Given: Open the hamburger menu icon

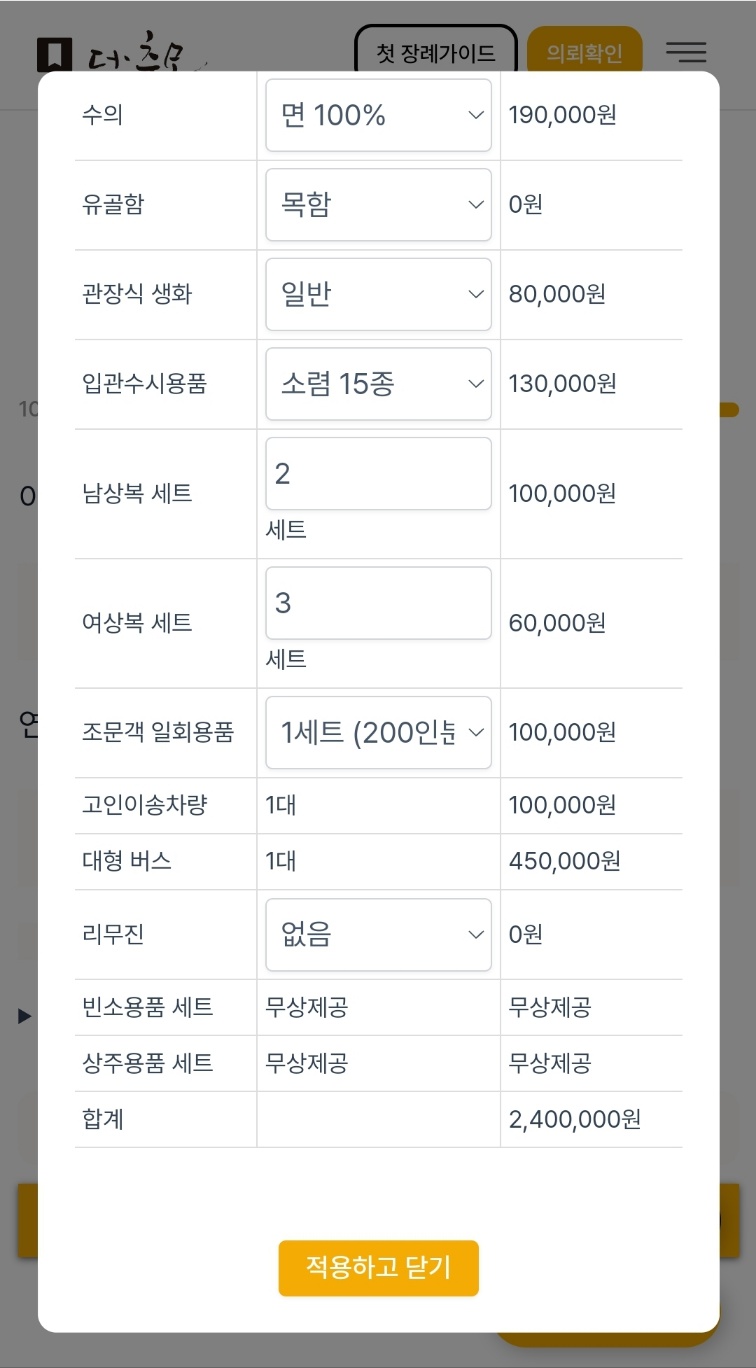Looking at the screenshot, I should pyautogui.click(x=686, y=52).
